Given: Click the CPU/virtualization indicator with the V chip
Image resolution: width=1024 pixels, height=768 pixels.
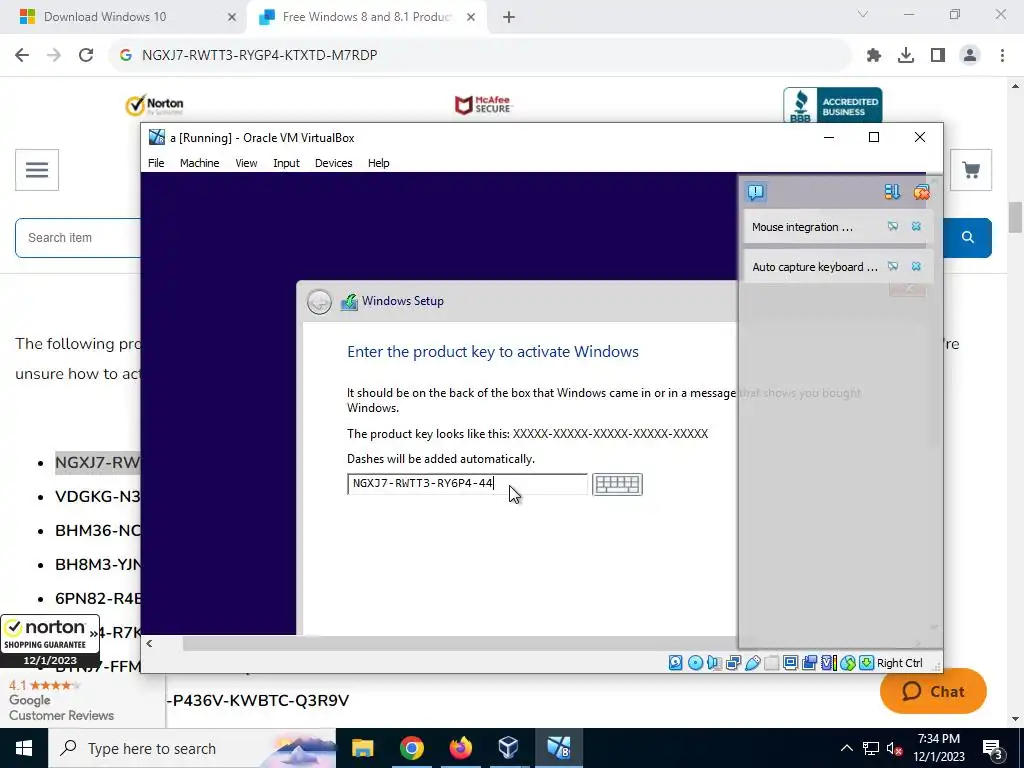Looking at the screenshot, I should [x=829, y=663].
